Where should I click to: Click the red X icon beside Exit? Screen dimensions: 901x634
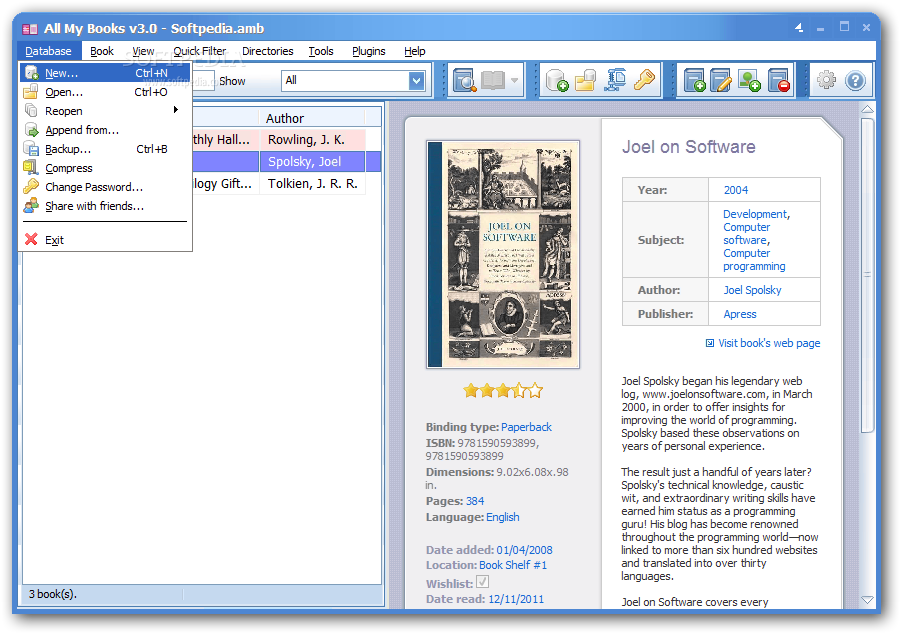pyautogui.click(x=31, y=239)
